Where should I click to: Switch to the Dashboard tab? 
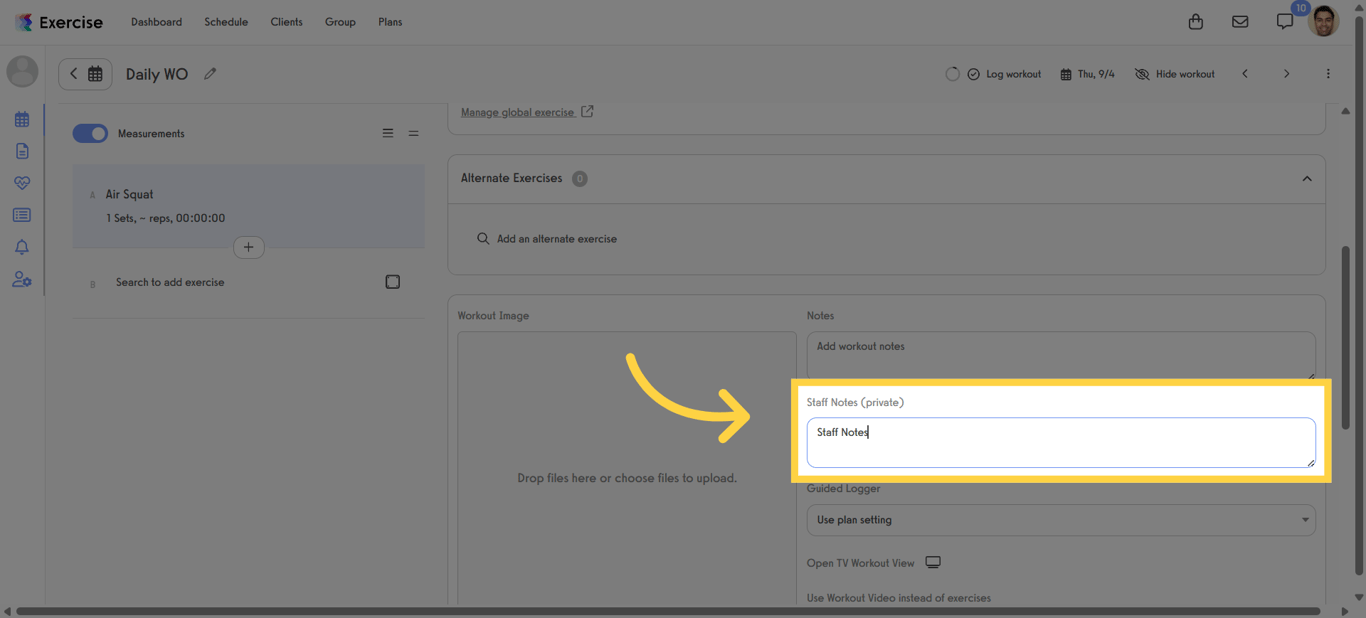pos(156,21)
